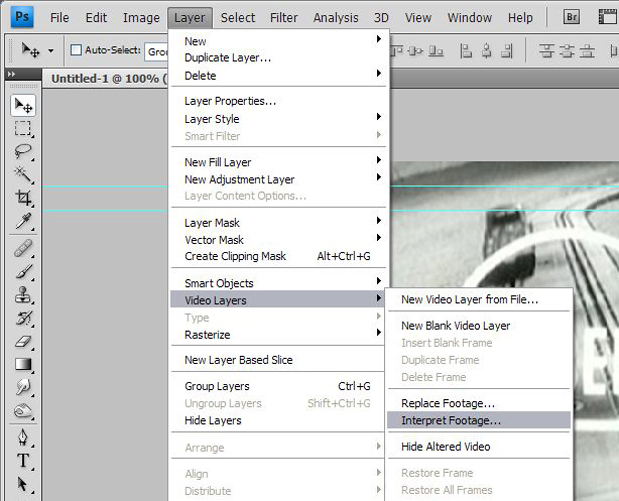Viewport: 619px width, 501px height.
Task: Choose New Blank Video Layer
Action: [x=479, y=325]
